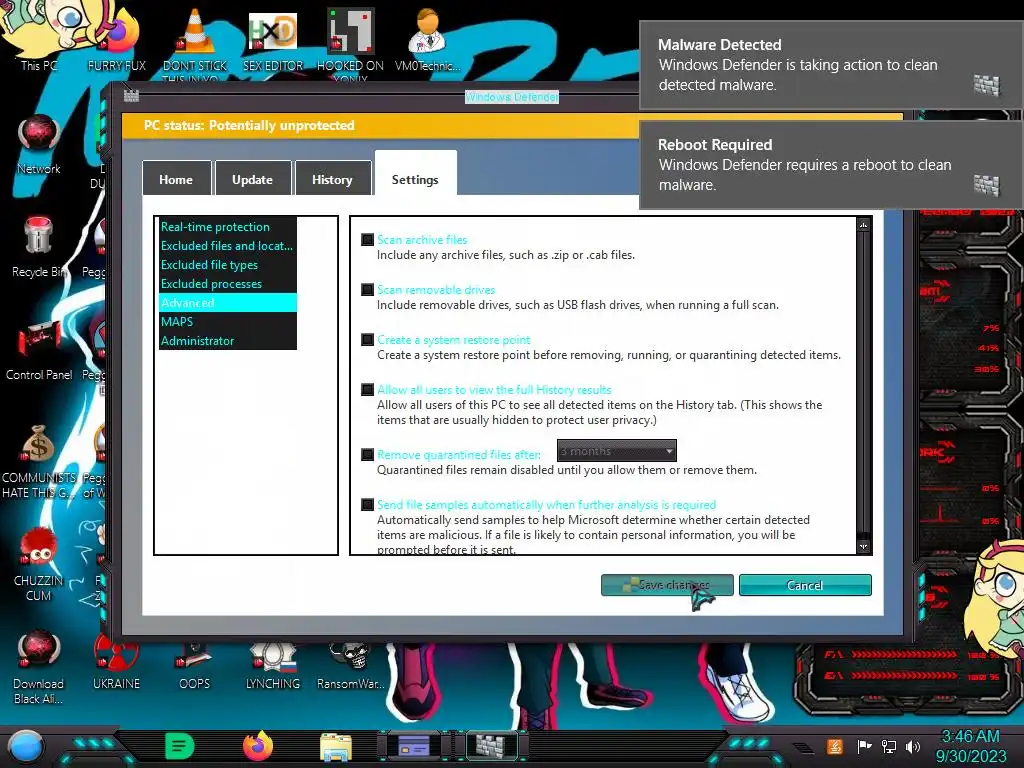
Task: Click the Start orb on the taskbar
Action: 25,746
